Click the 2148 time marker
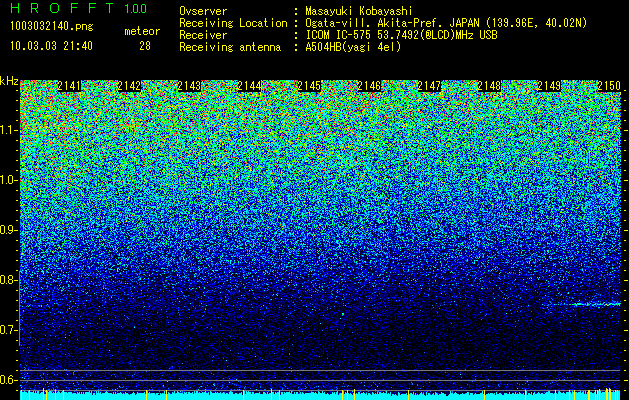 click(x=489, y=86)
